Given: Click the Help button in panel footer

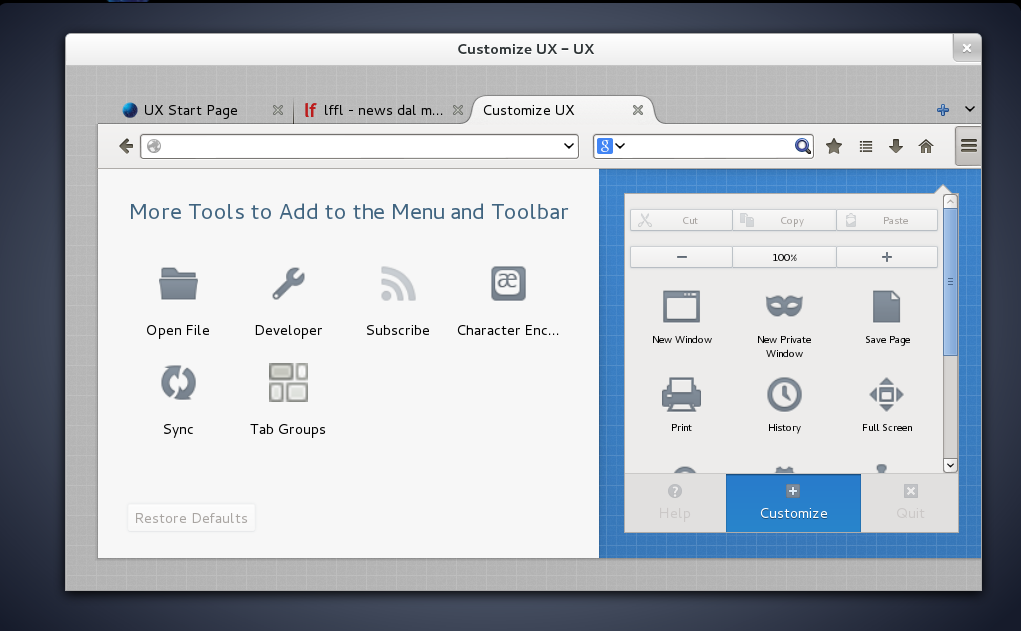Looking at the screenshot, I should 675,503.
